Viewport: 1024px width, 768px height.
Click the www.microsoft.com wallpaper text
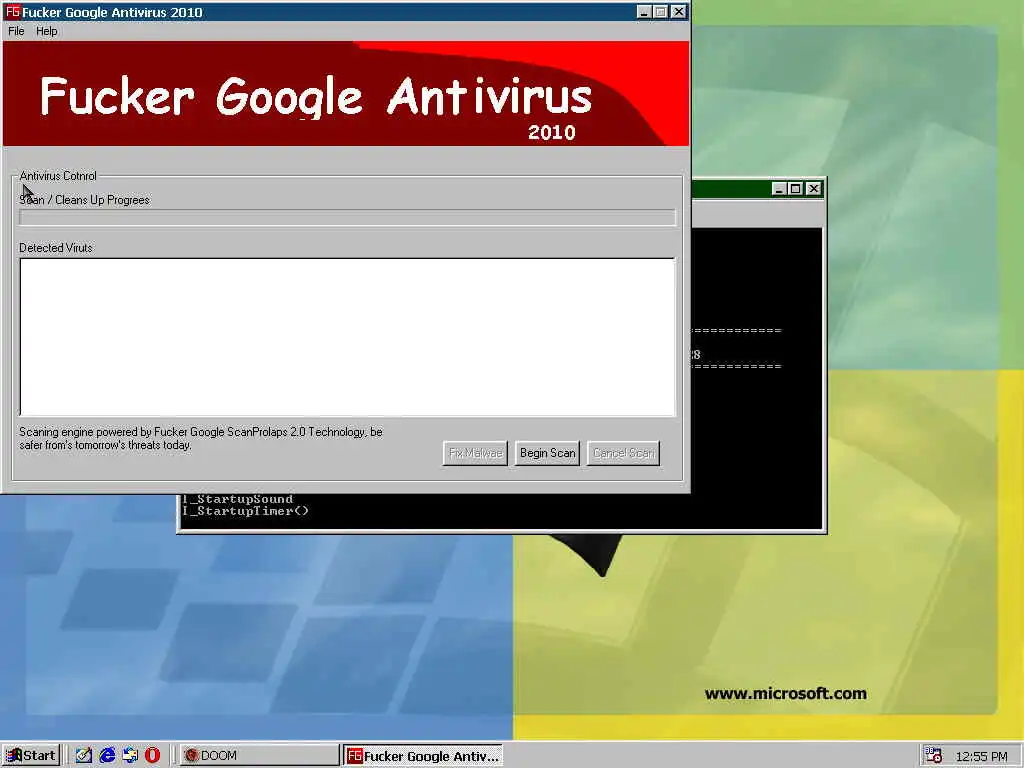point(786,694)
